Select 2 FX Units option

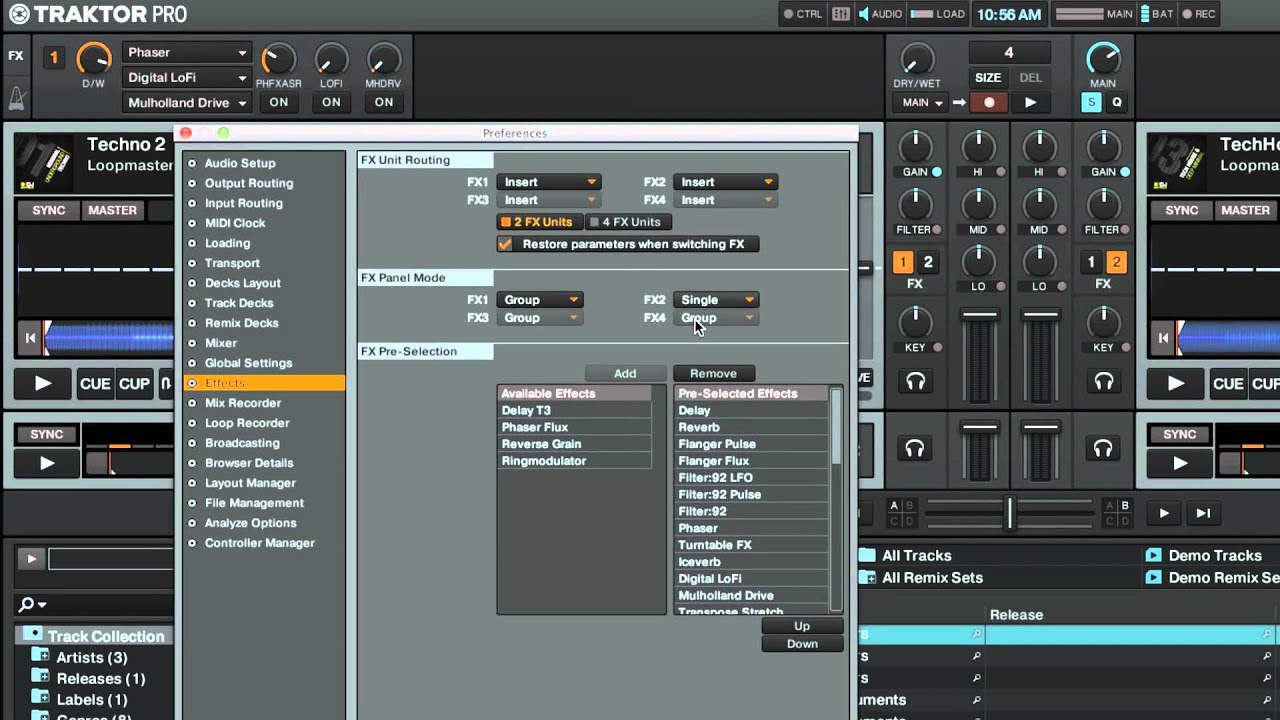[538, 222]
